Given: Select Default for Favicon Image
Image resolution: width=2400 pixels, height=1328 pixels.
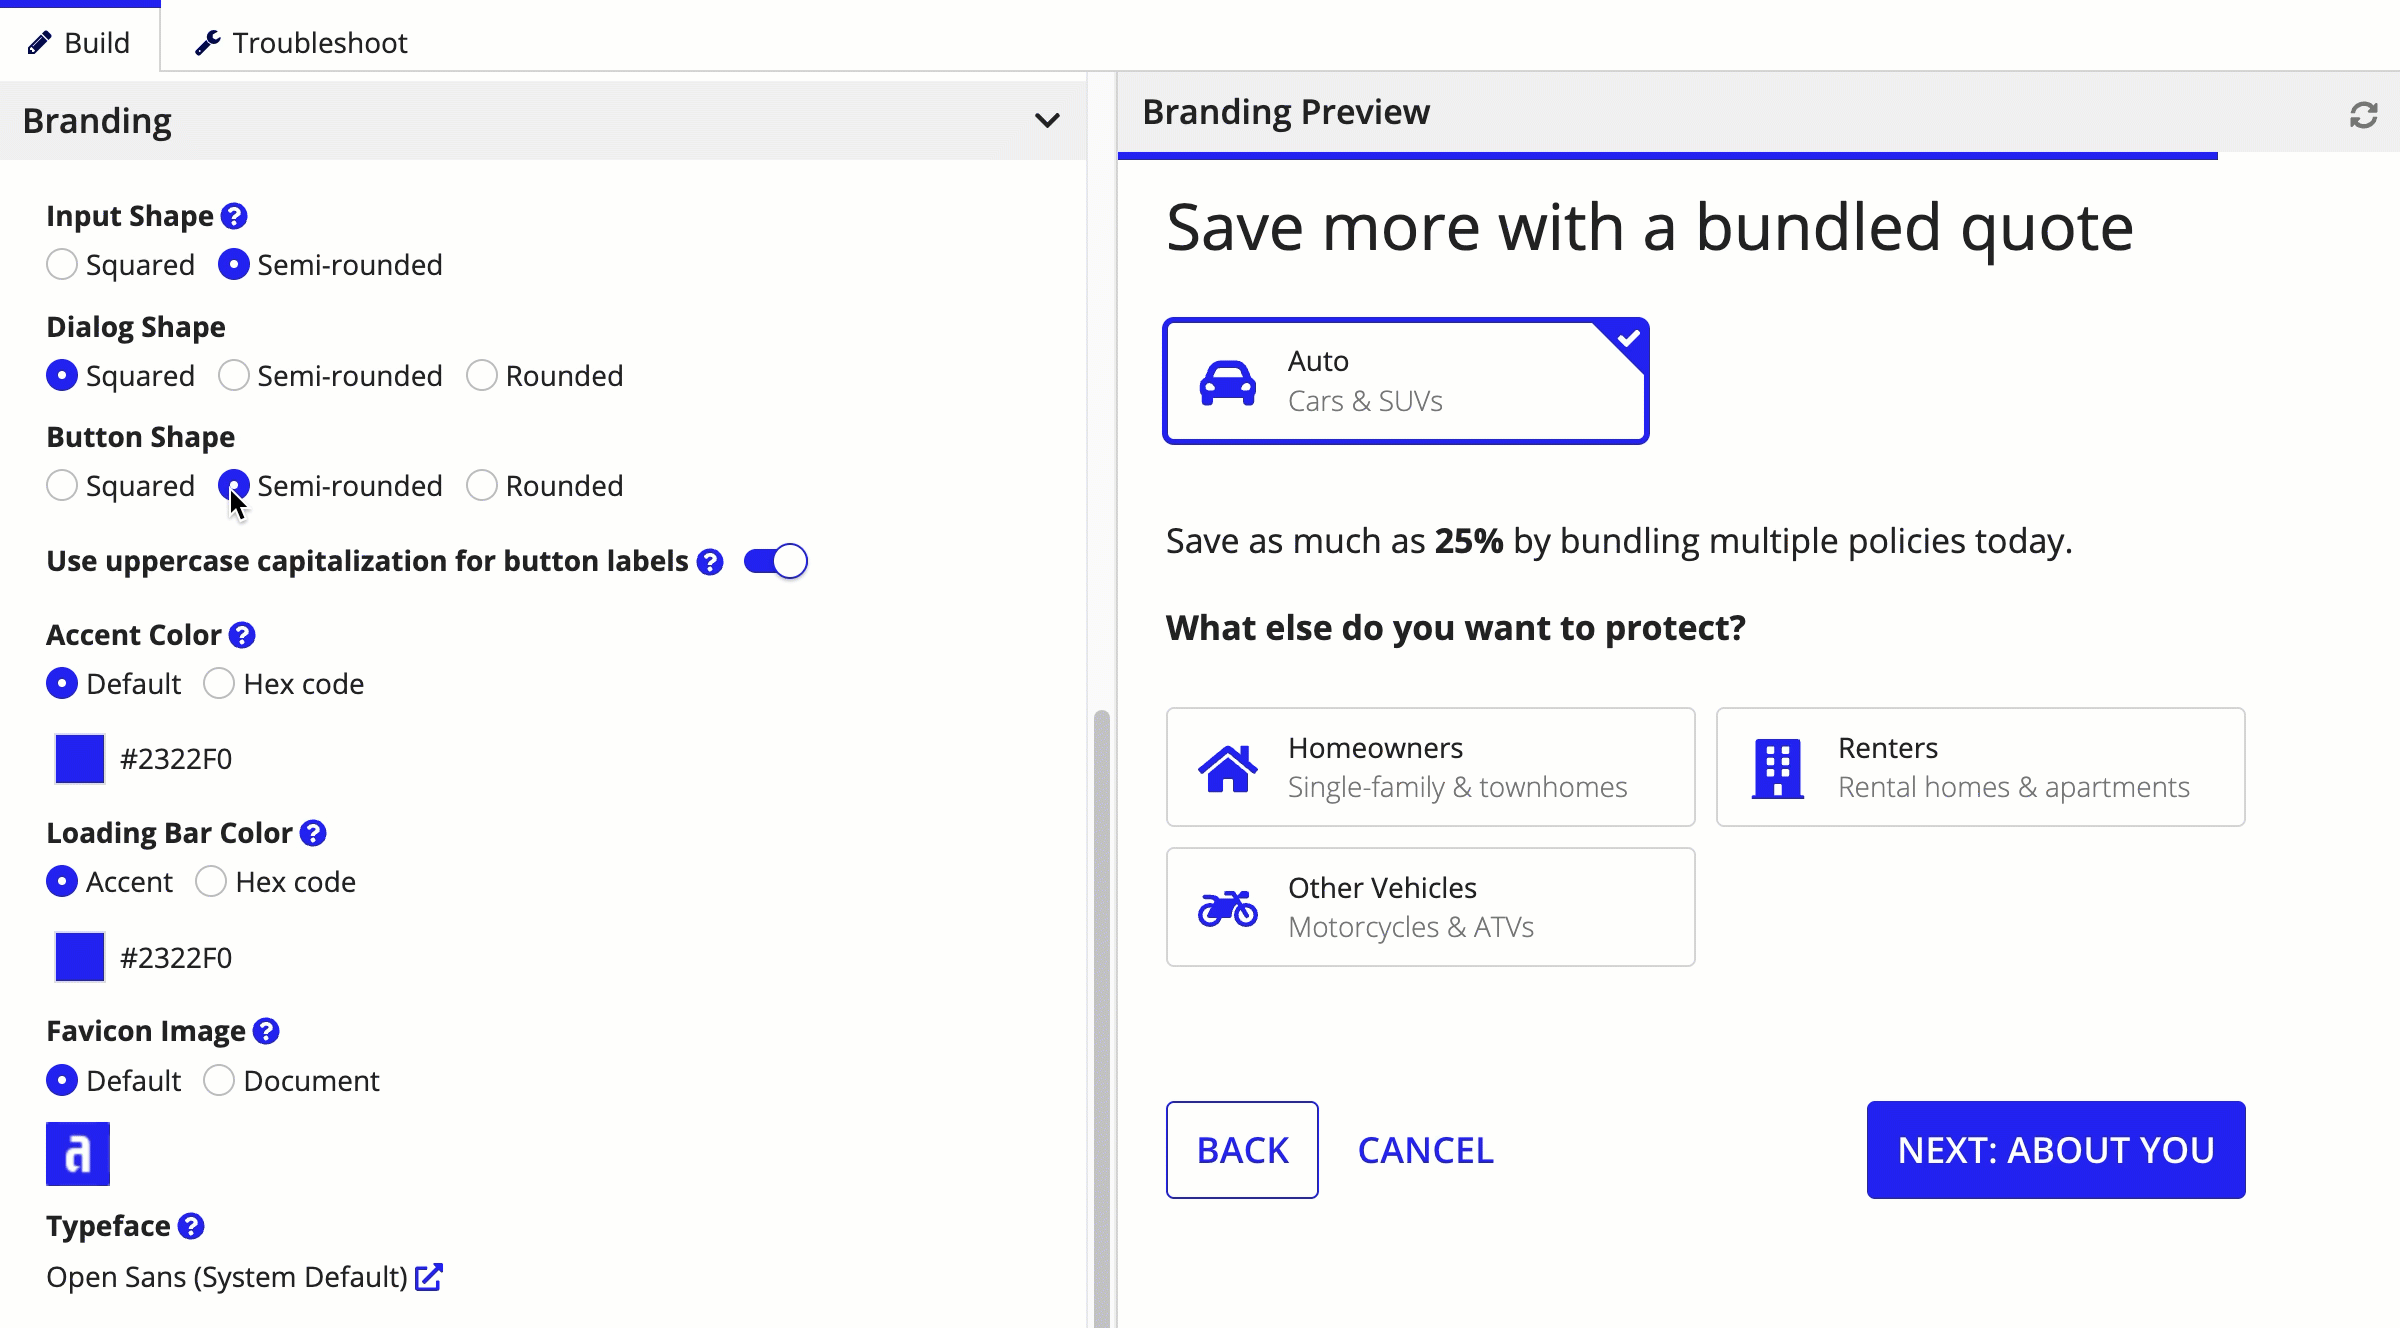Looking at the screenshot, I should click(62, 1081).
